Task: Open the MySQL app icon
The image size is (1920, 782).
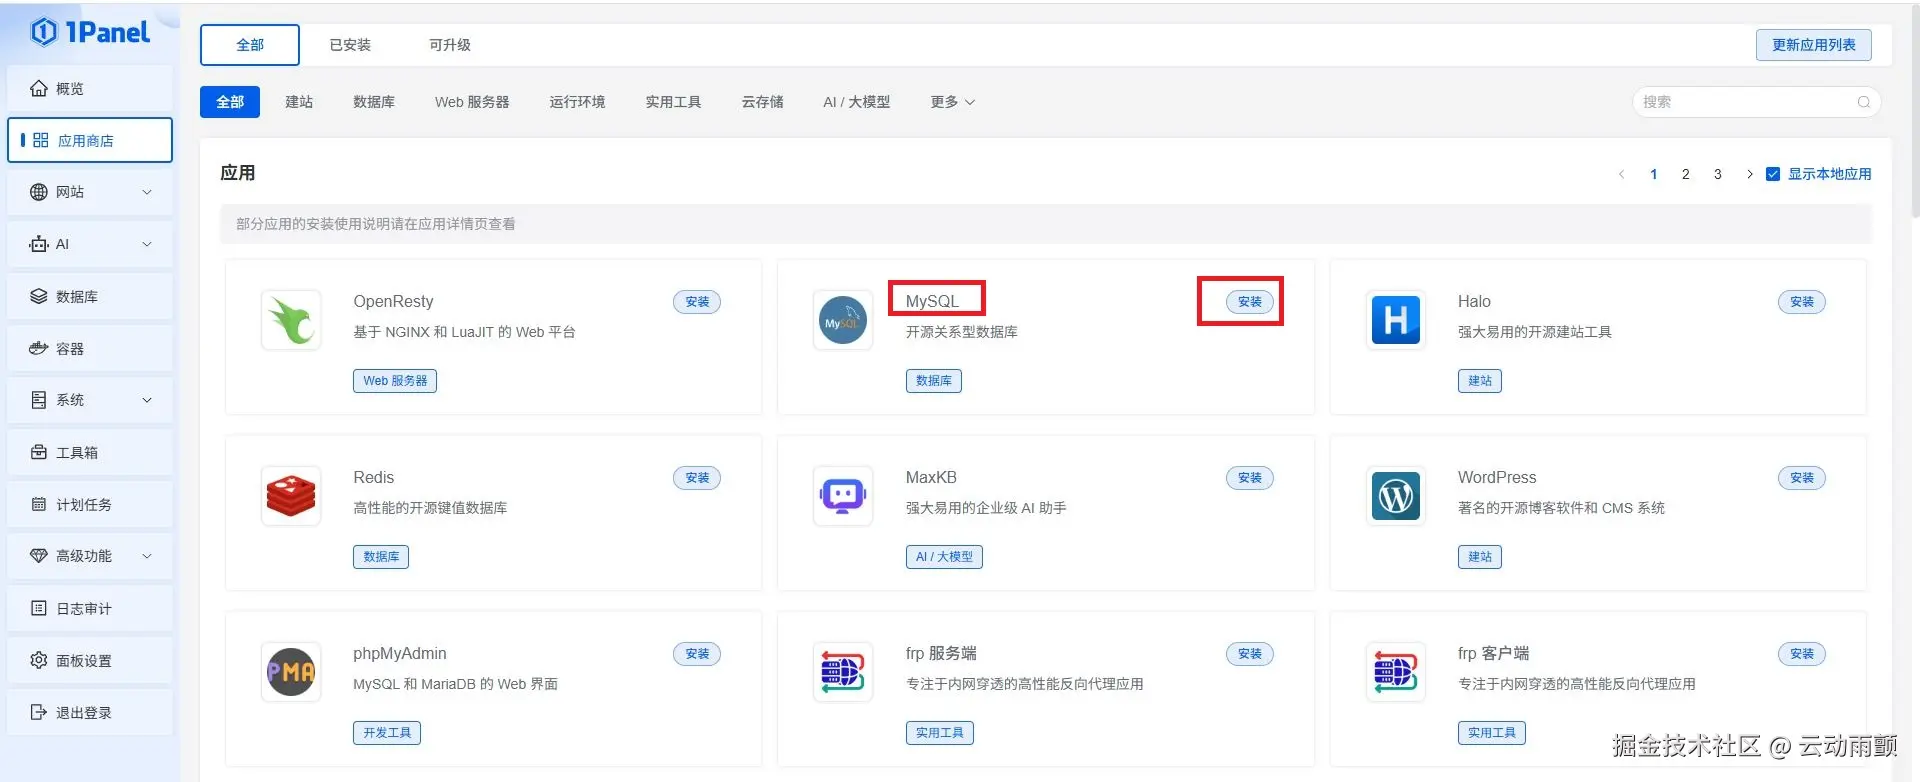Action: click(843, 320)
